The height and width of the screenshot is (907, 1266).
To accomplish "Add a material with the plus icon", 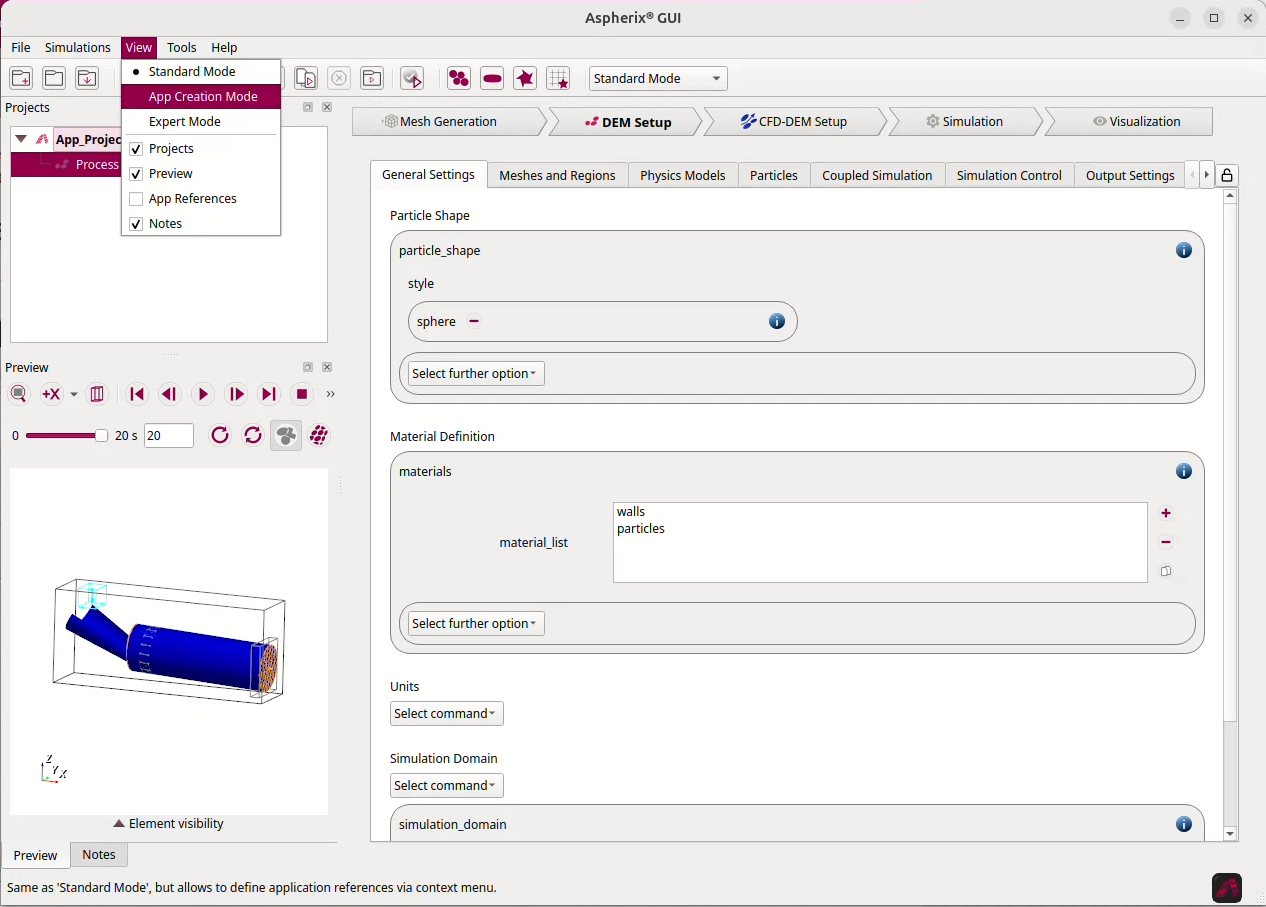I will (x=1166, y=513).
